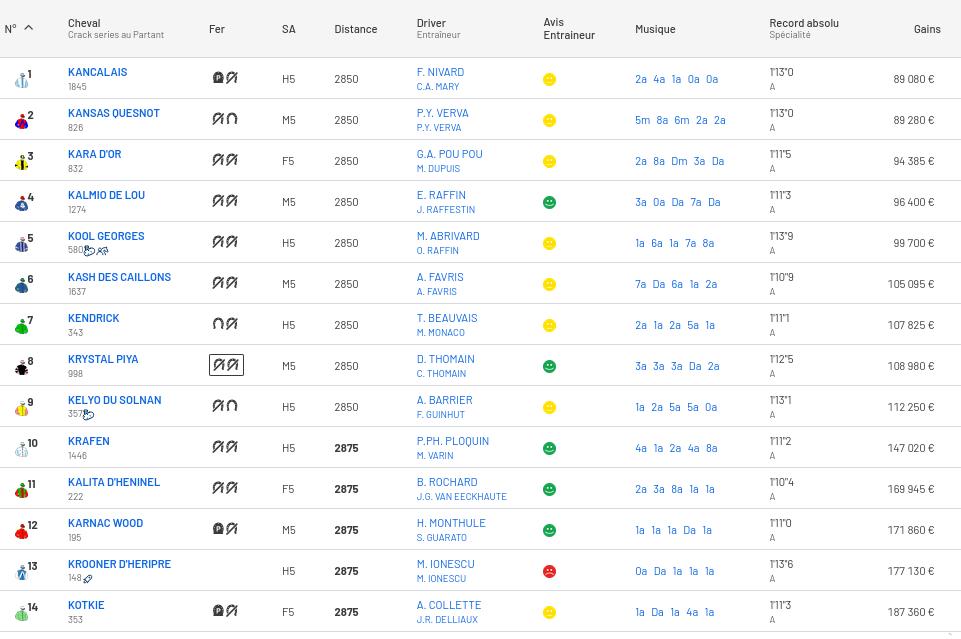Sort by the N° column arrow
Image resolution: width=961 pixels, height=639 pixels.
28,28
